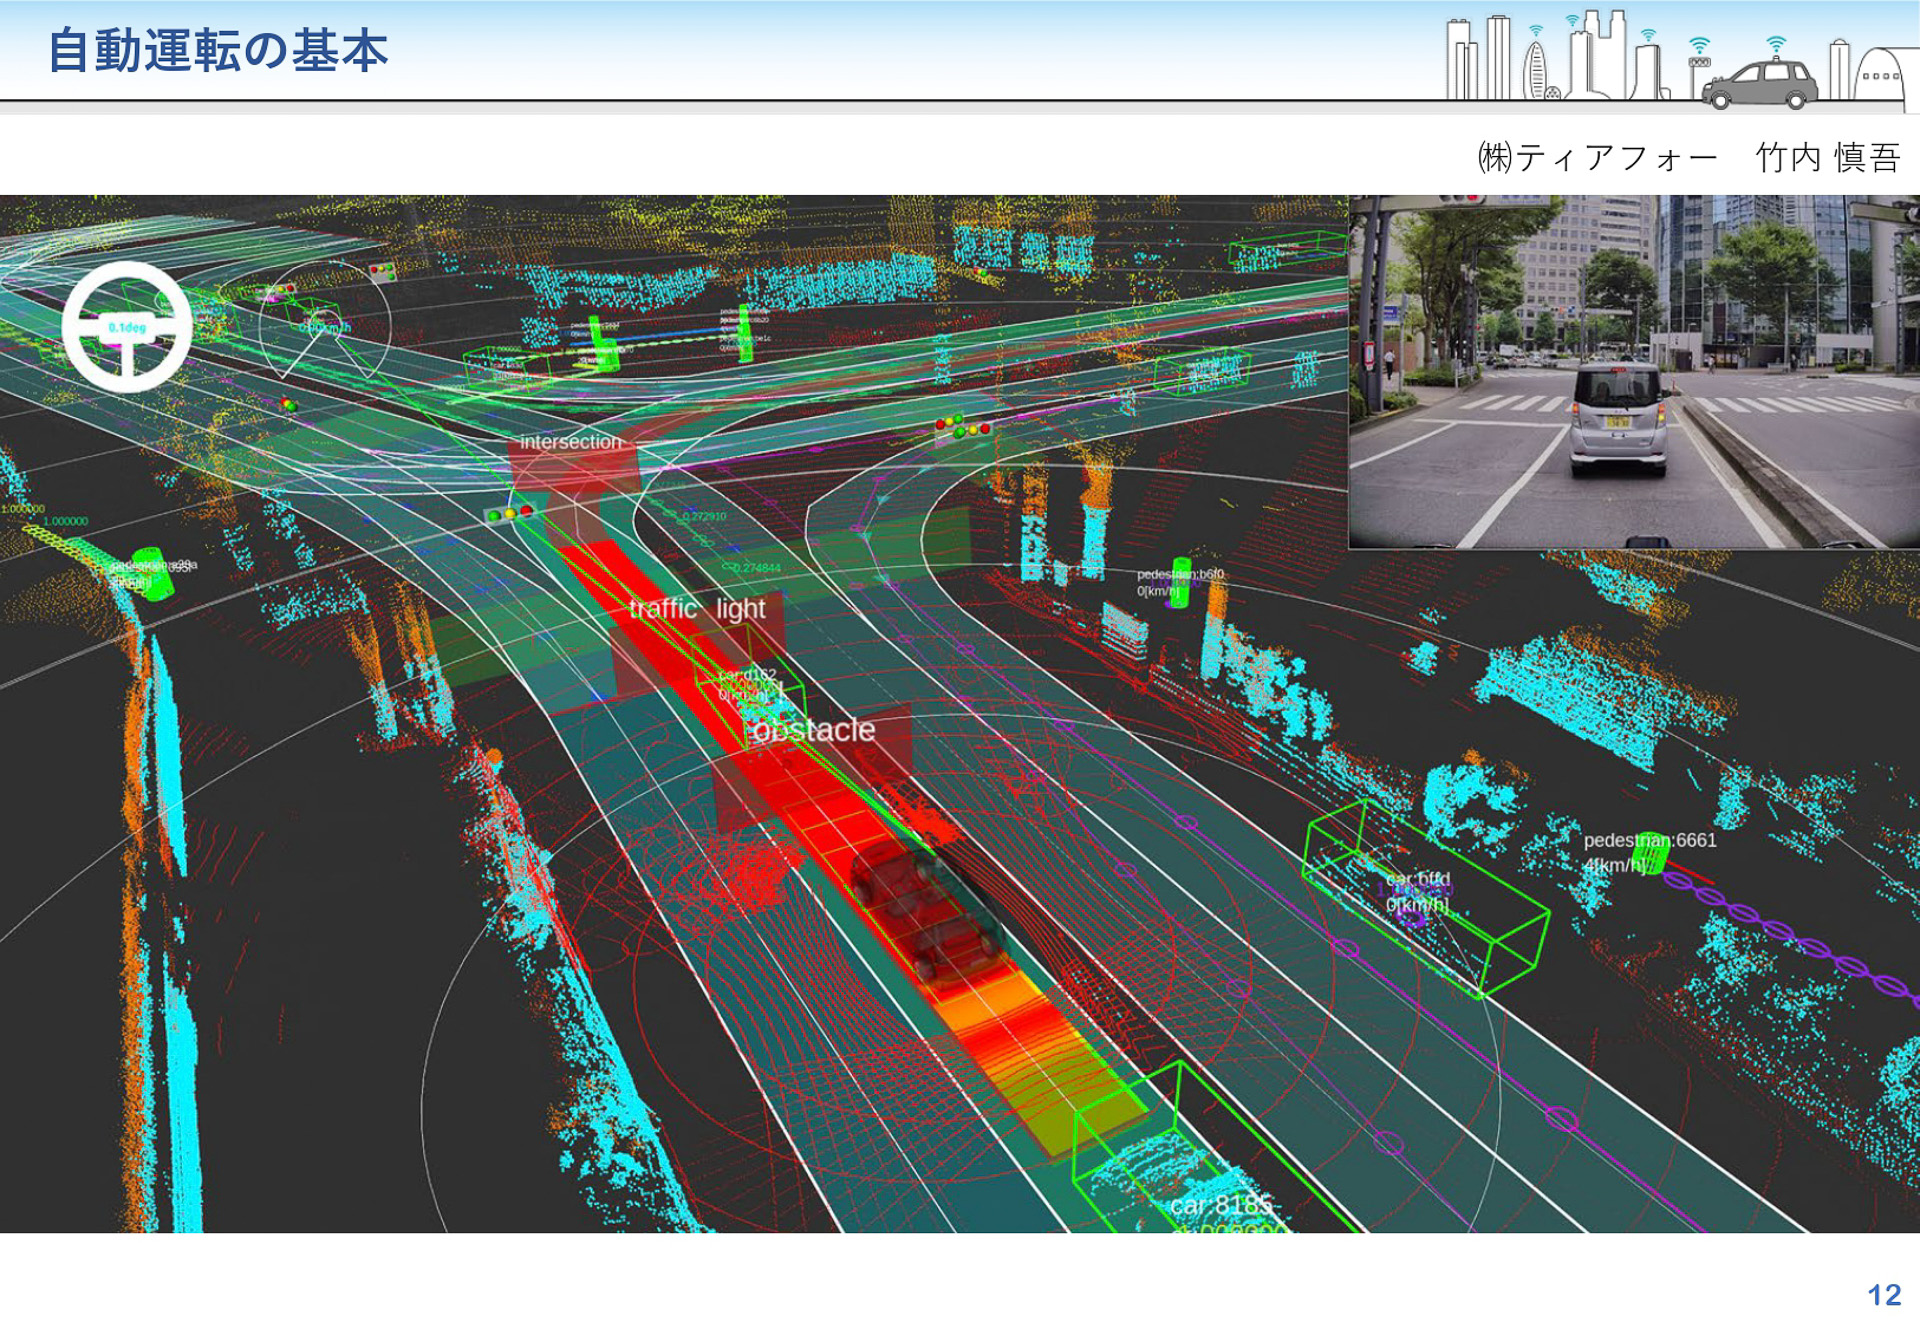The height and width of the screenshot is (1329, 1920).
Task: Click the traffic light cluster right of the intersection
Action: [x=962, y=427]
